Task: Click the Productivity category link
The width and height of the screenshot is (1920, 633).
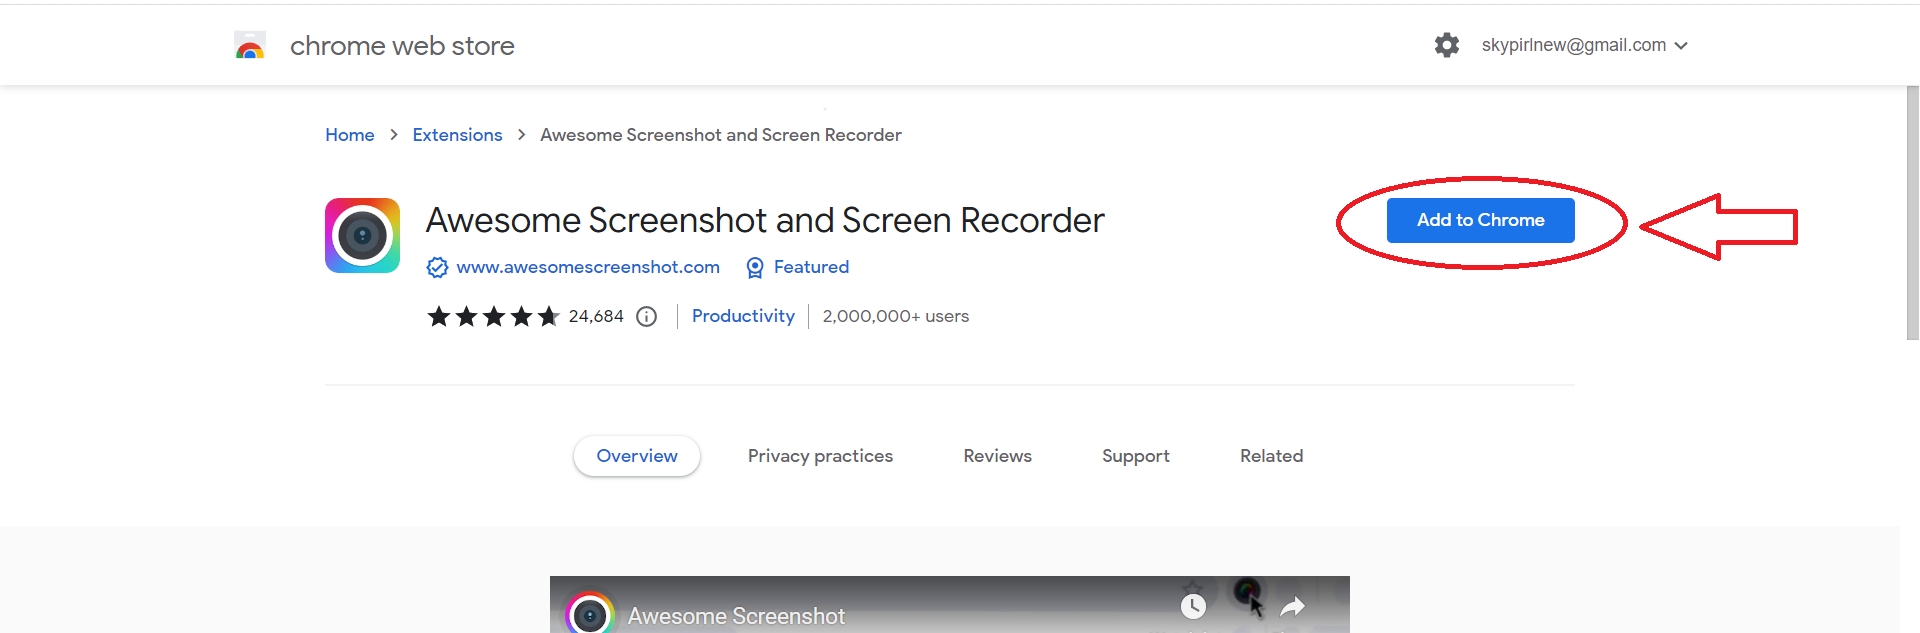Action: pos(743,316)
